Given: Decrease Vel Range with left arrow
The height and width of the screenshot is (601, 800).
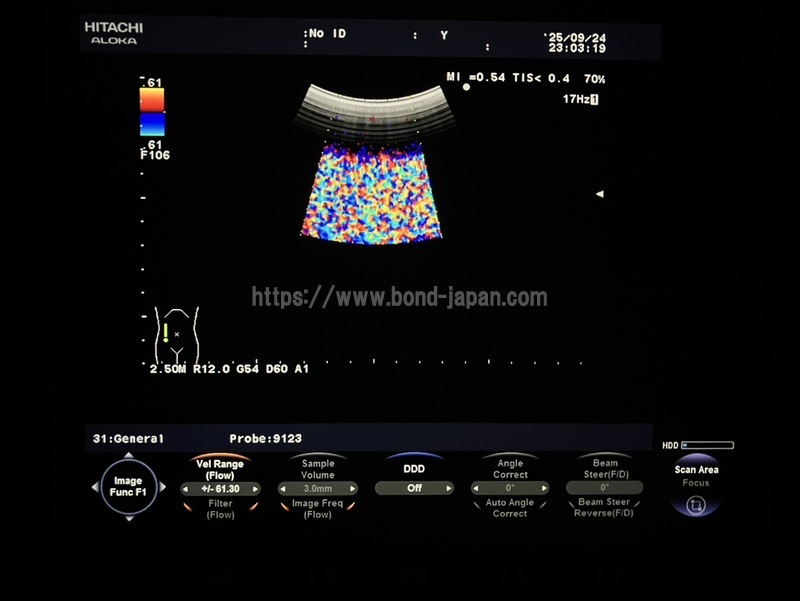Looking at the screenshot, I should click(187, 489).
